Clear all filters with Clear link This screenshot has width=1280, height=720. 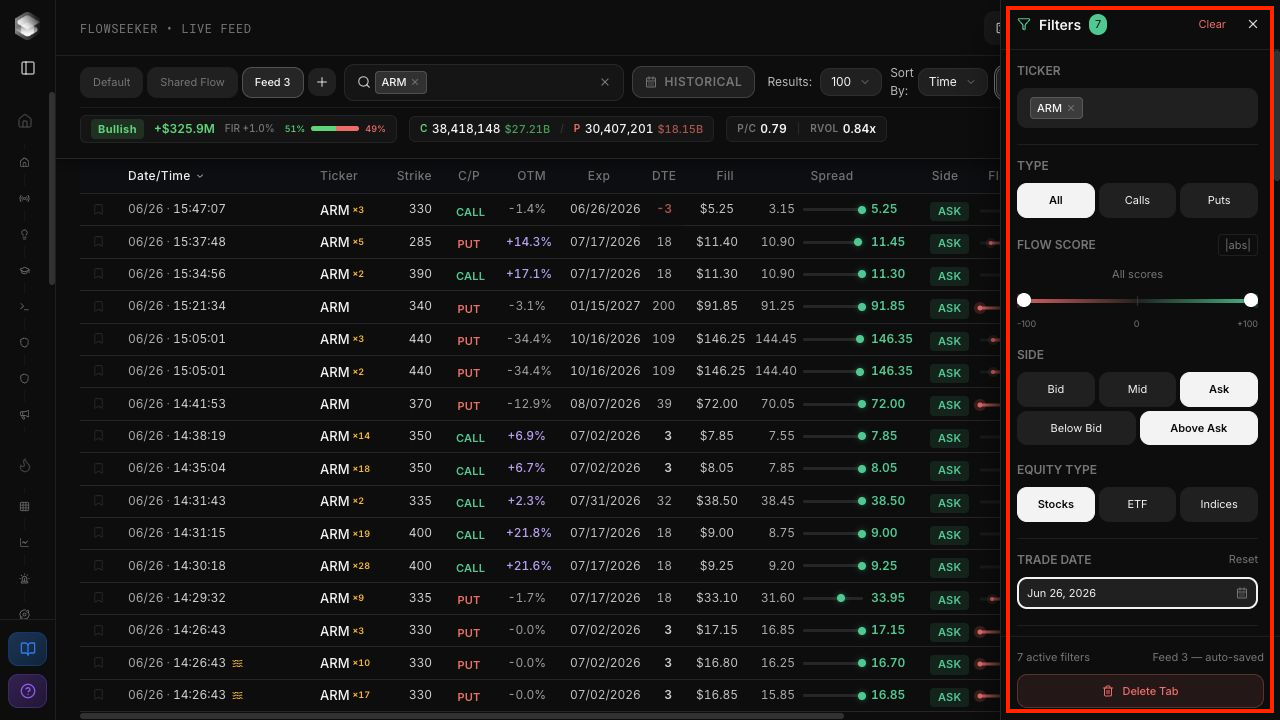(x=1212, y=24)
